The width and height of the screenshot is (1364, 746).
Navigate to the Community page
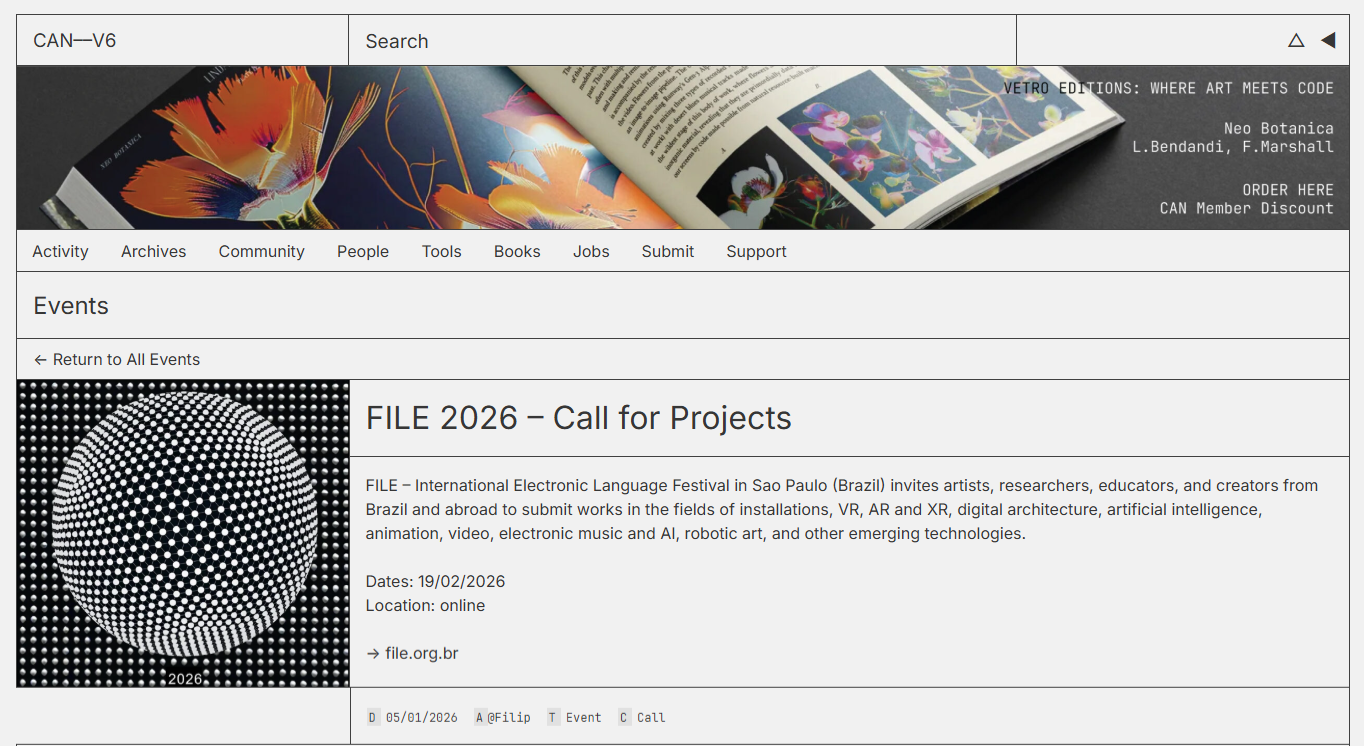click(x=261, y=252)
